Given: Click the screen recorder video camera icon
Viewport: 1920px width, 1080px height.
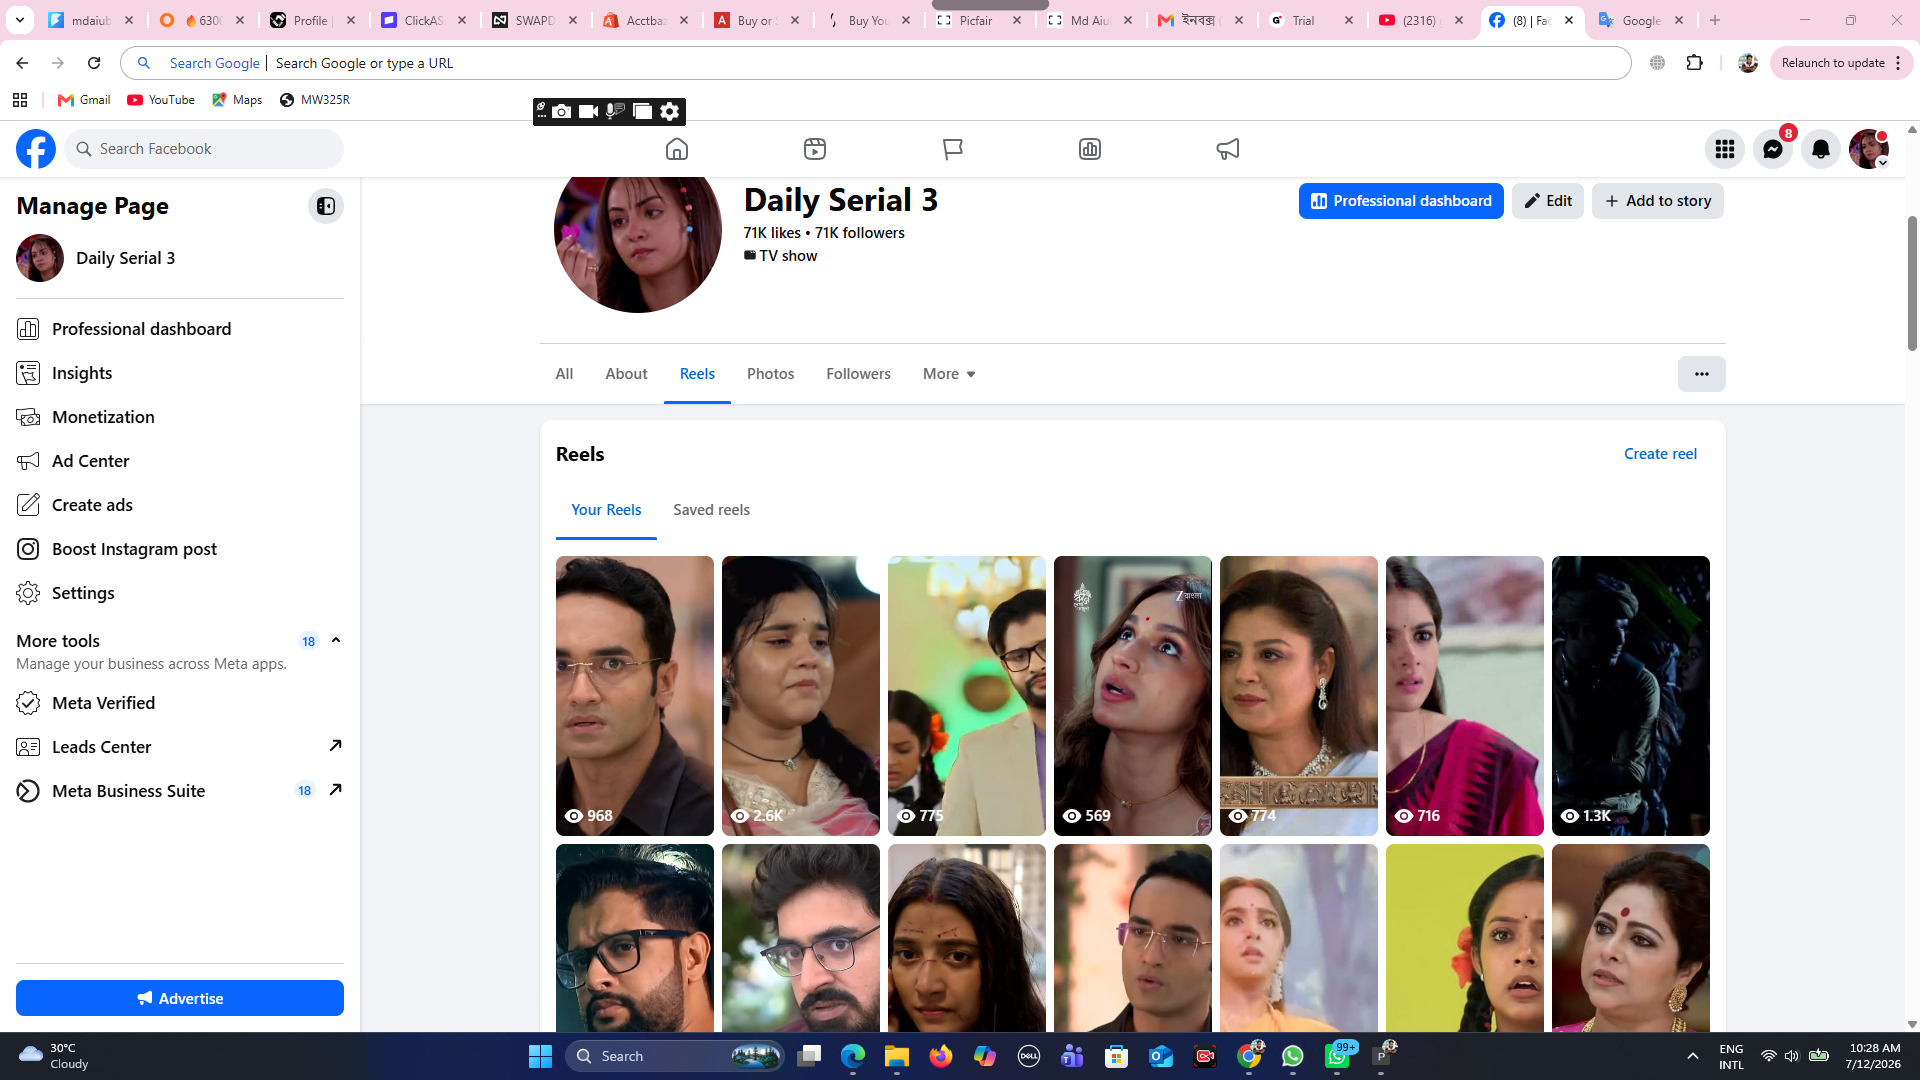Looking at the screenshot, I should (589, 111).
